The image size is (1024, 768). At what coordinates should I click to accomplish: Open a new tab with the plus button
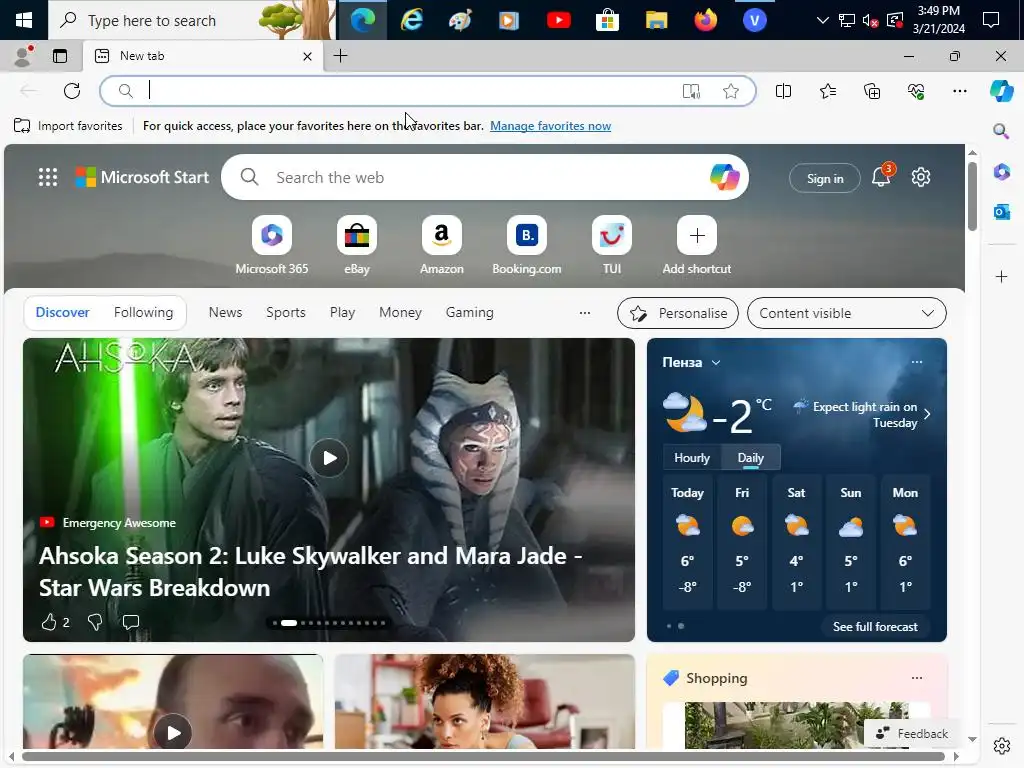pos(340,56)
